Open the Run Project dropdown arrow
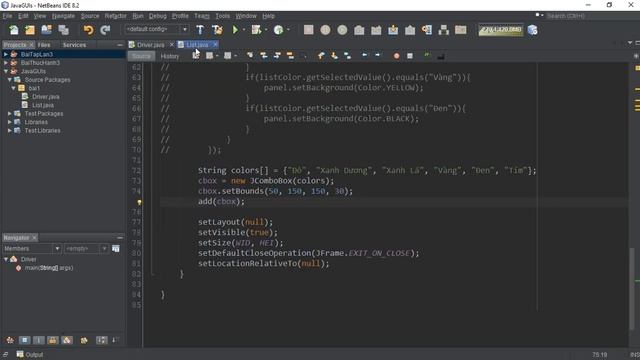 (x=244, y=30)
